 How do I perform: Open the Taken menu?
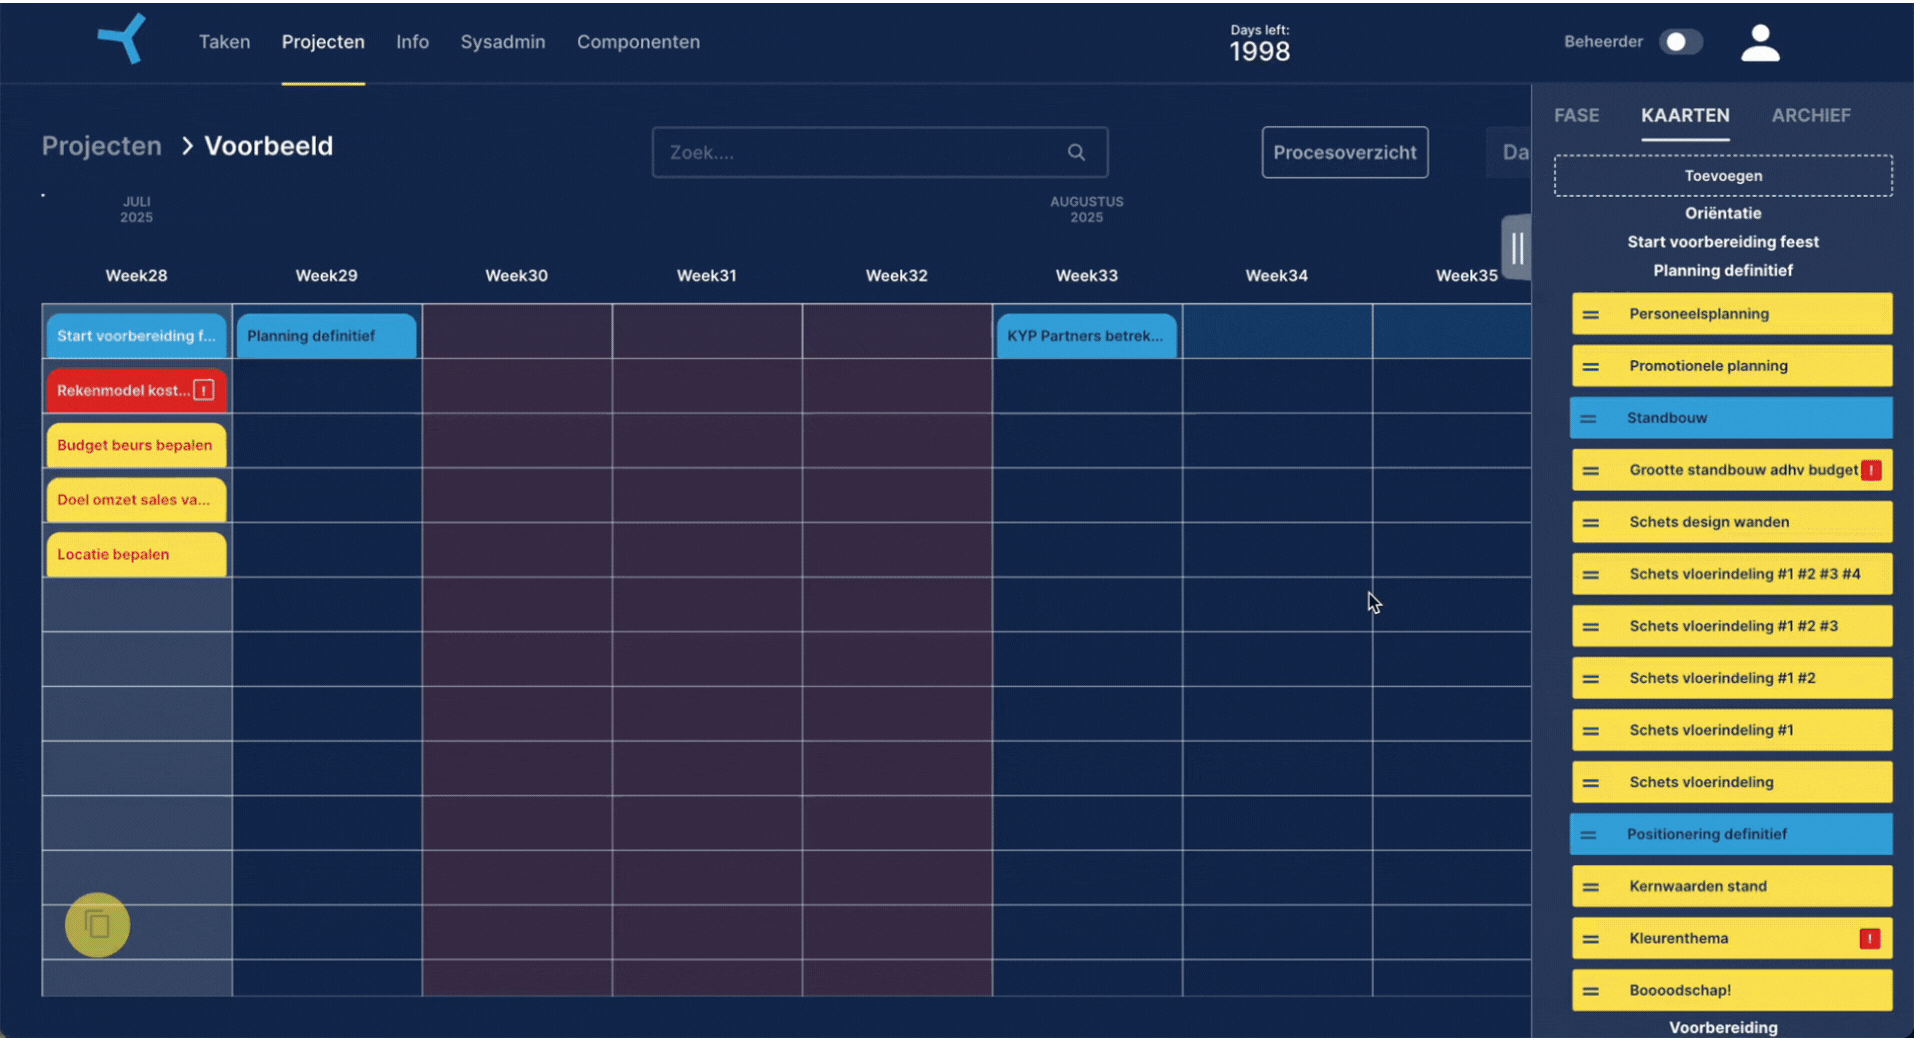pyautogui.click(x=224, y=42)
